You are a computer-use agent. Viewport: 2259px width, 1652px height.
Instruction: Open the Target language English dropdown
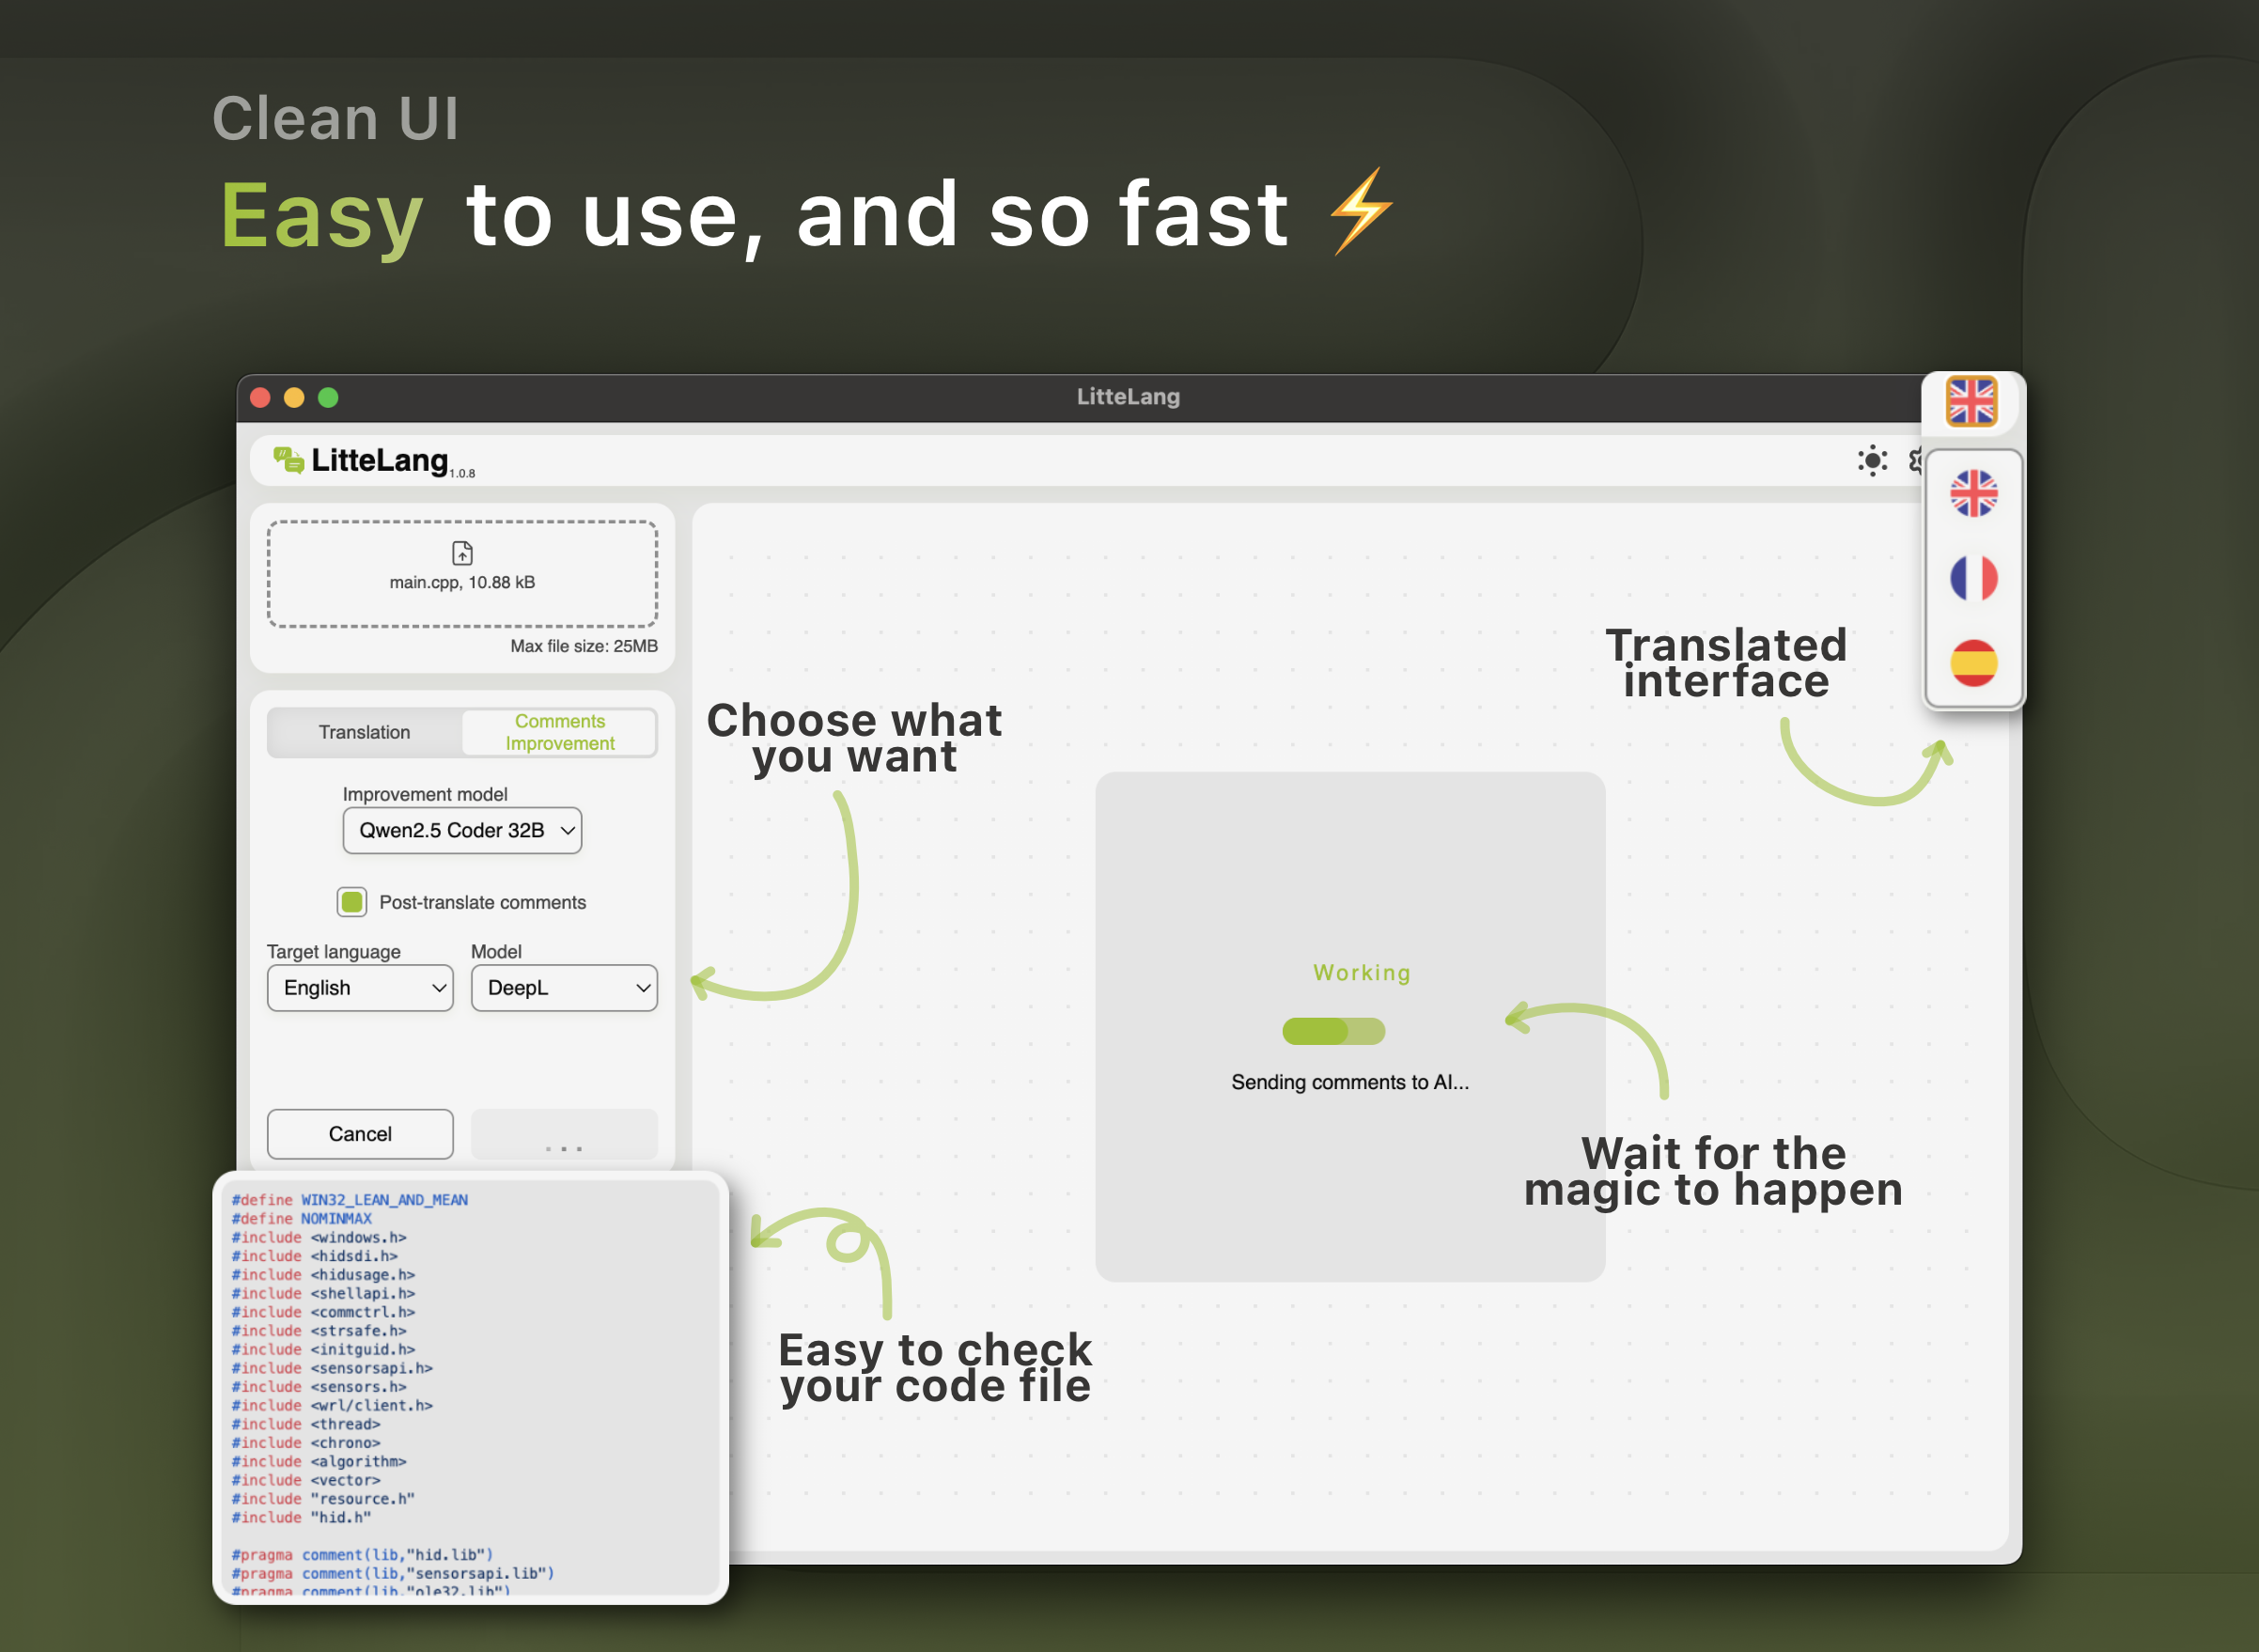point(360,988)
